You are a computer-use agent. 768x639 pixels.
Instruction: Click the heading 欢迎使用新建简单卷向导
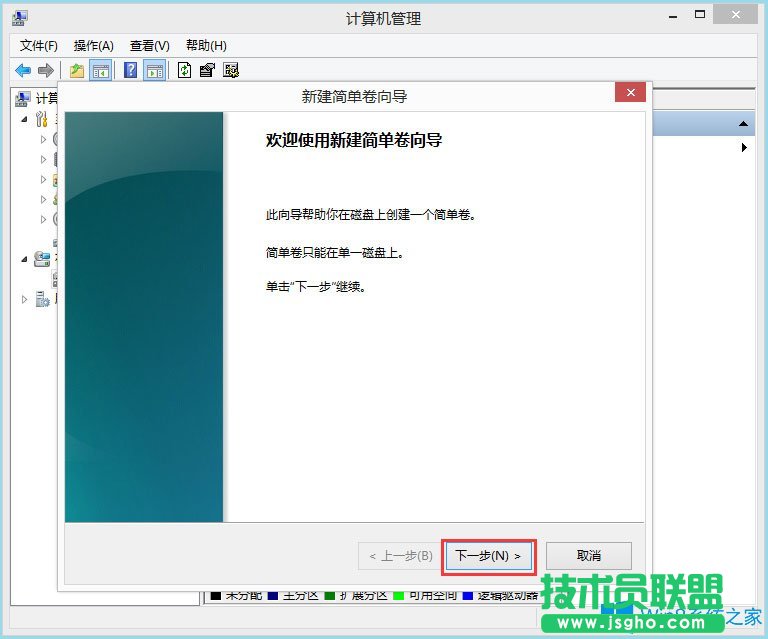[354, 140]
